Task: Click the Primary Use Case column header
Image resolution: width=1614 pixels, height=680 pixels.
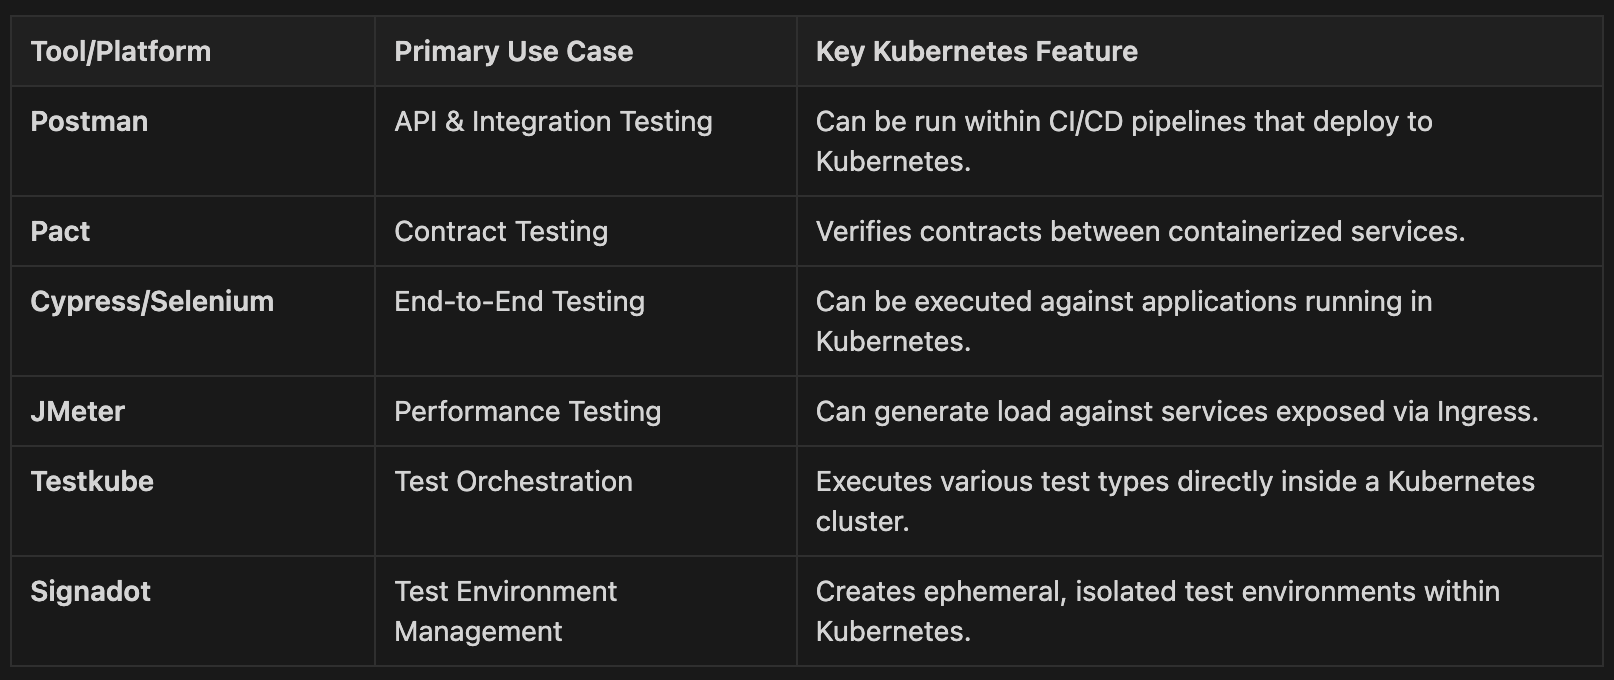Action: [513, 52]
